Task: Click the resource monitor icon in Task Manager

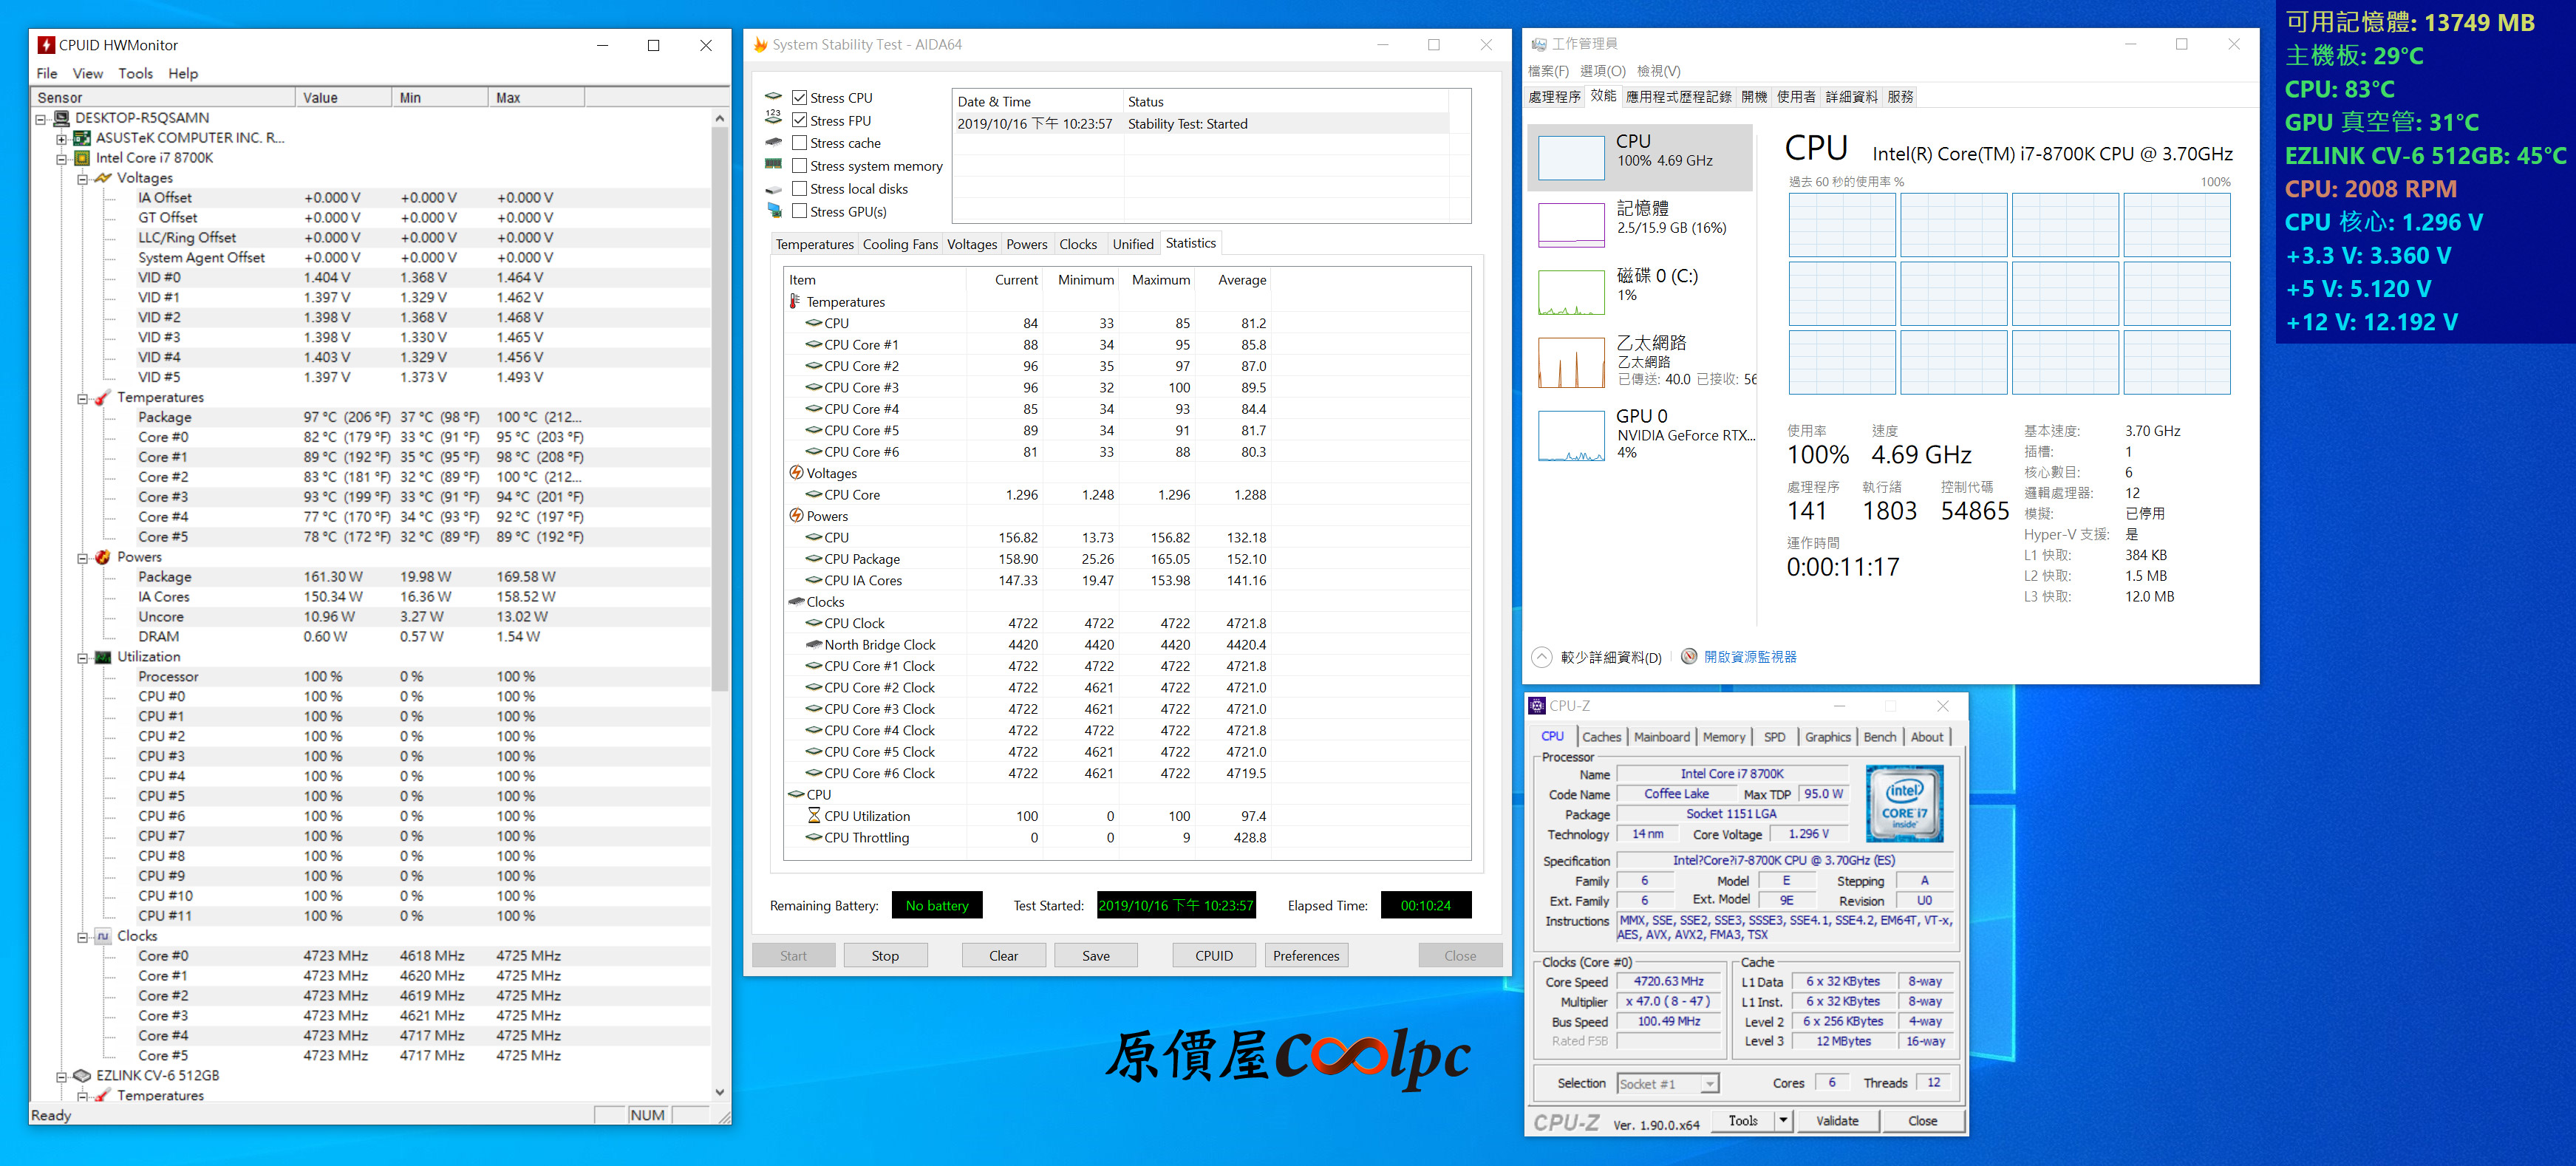Action: coord(1689,657)
